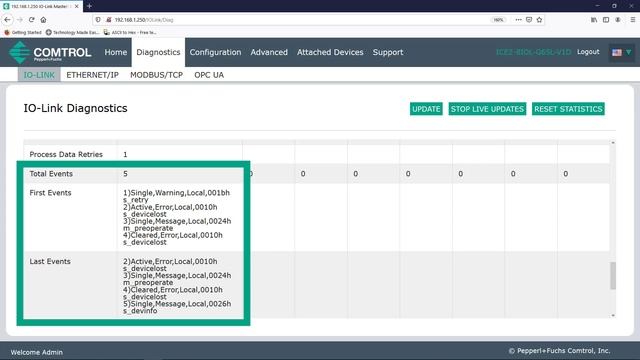Screen dimensions: 640x360
Task: Open ASCII to Hex bookmark
Action: tap(130, 32)
